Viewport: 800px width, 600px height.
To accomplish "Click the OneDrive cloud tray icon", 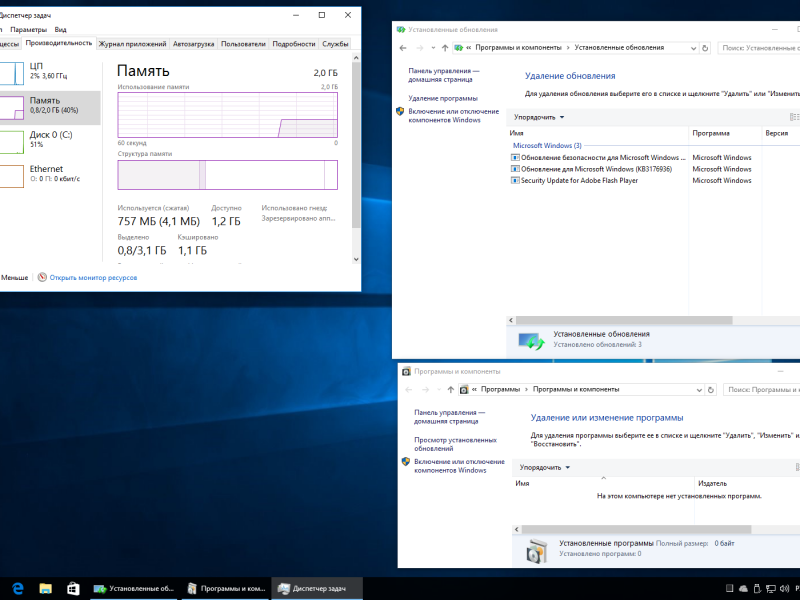I will coord(743,589).
